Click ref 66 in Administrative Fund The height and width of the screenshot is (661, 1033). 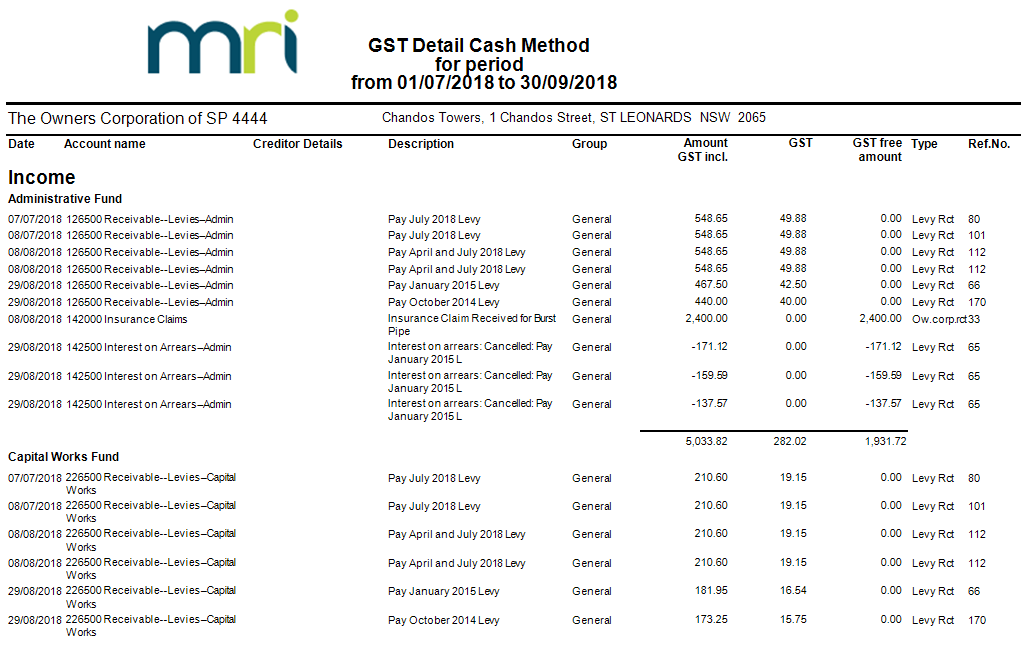click(x=974, y=285)
